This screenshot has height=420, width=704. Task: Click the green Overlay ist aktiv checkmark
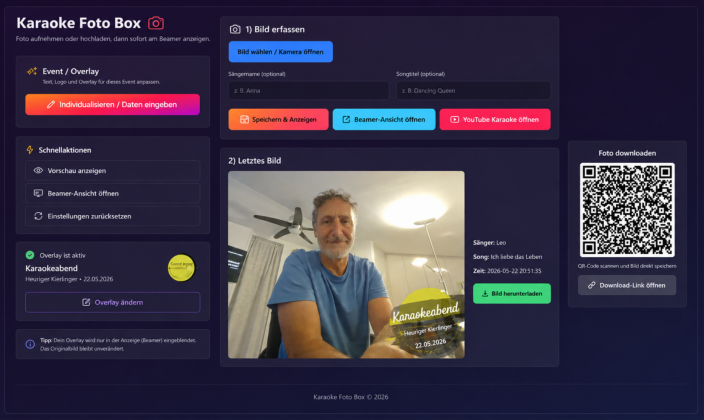click(x=30, y=255)
